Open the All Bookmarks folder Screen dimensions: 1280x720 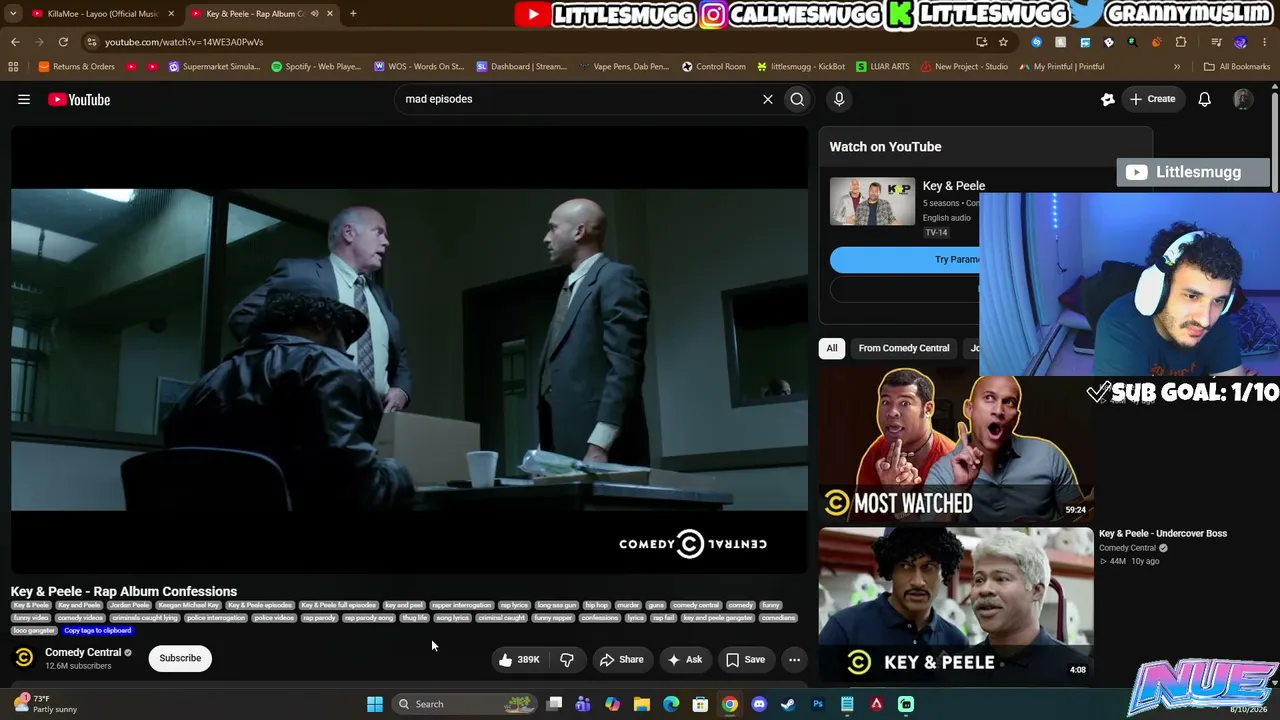pos(1237,66)
